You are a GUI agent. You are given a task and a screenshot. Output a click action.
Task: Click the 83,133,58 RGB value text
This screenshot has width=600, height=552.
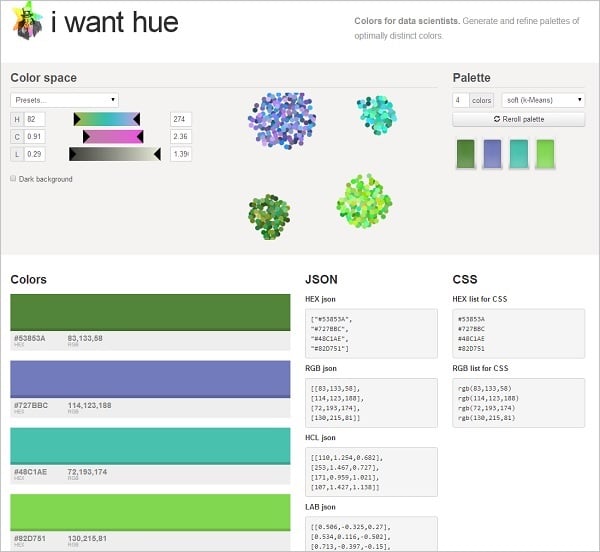[85, 338]
